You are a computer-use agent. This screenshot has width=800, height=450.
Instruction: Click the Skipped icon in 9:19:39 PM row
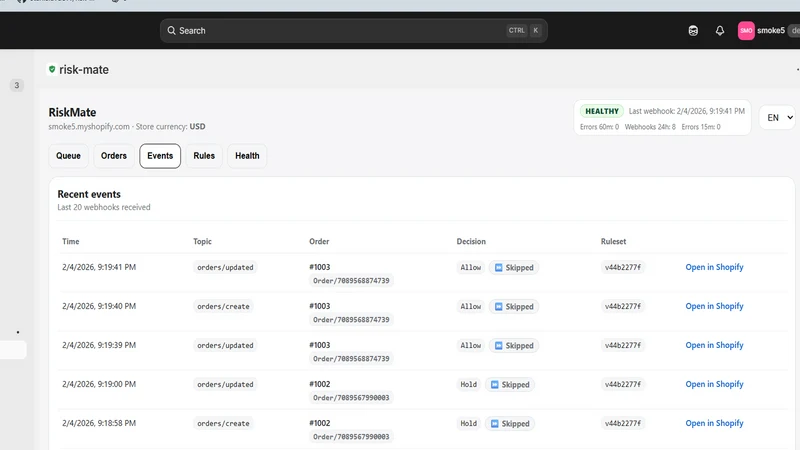tap(498, 345)
